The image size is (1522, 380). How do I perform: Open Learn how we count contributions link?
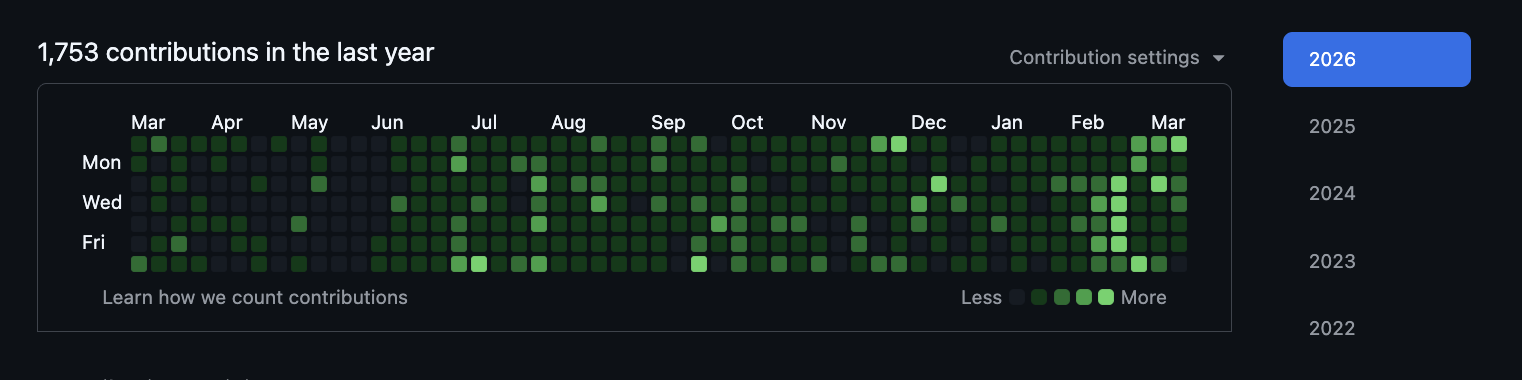point(255,297)
